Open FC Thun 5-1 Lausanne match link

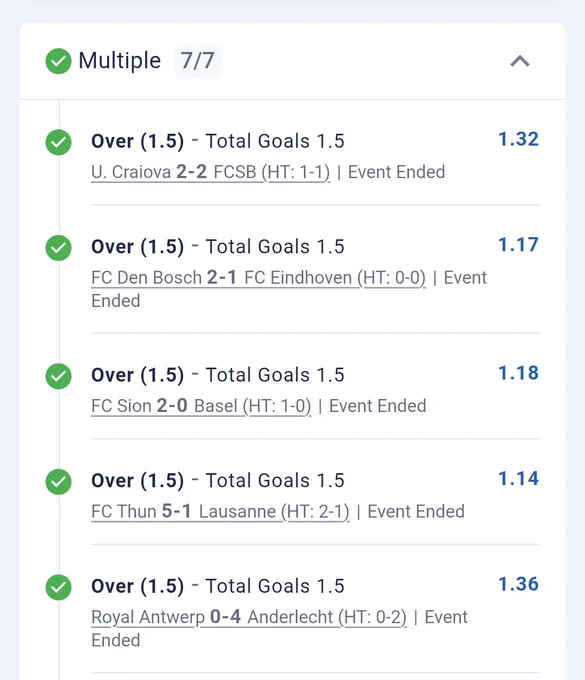[220, 511]
